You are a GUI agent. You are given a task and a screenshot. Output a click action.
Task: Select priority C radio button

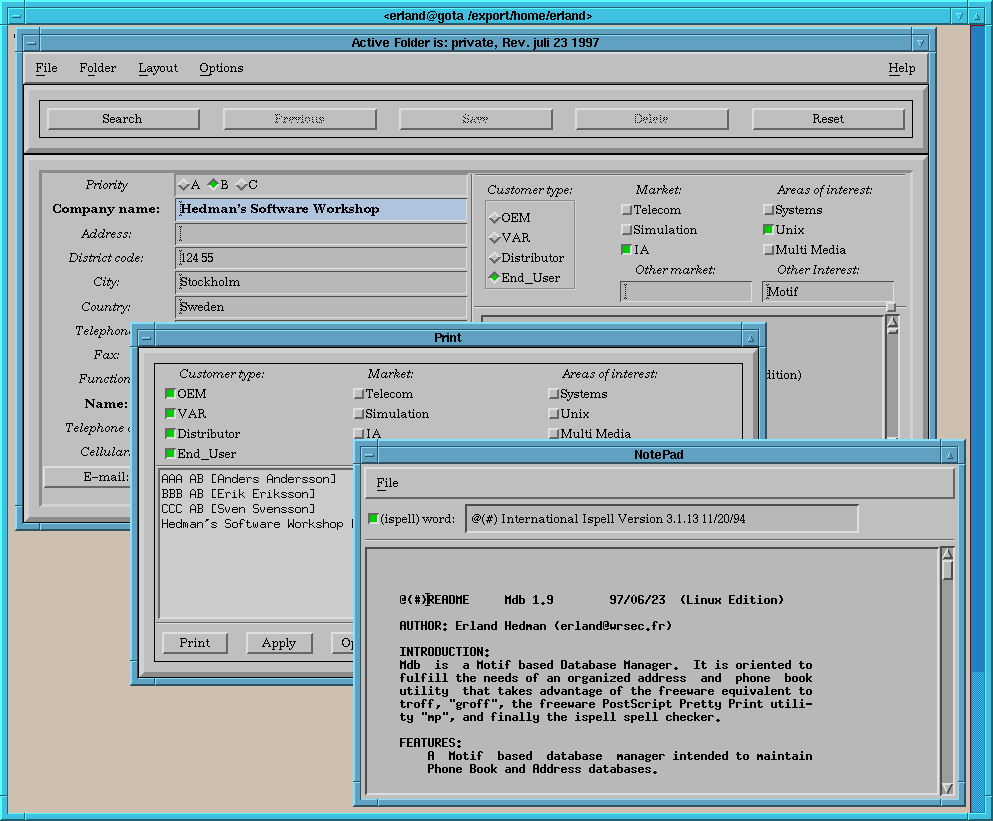coord(242,185)
